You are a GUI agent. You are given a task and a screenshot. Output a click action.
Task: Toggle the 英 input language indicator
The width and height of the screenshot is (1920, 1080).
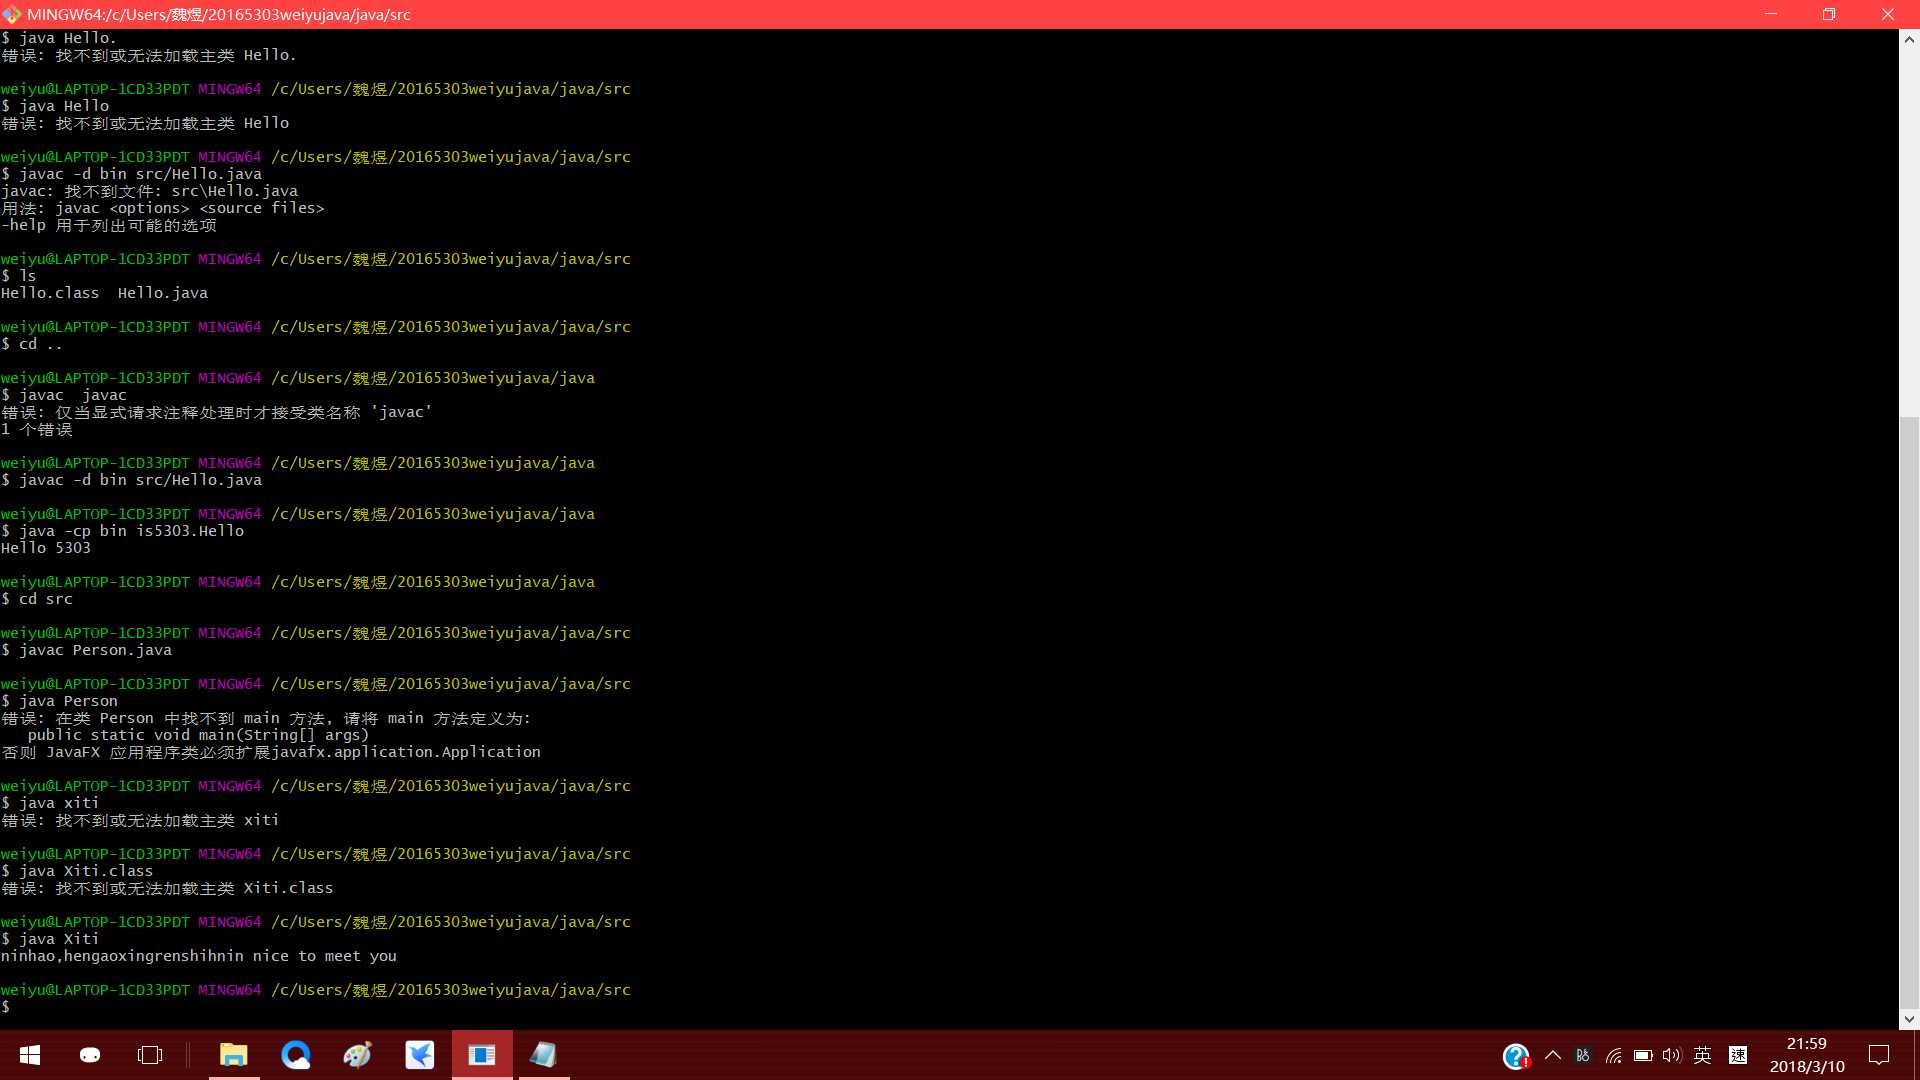click(x=1703, y=1056)
